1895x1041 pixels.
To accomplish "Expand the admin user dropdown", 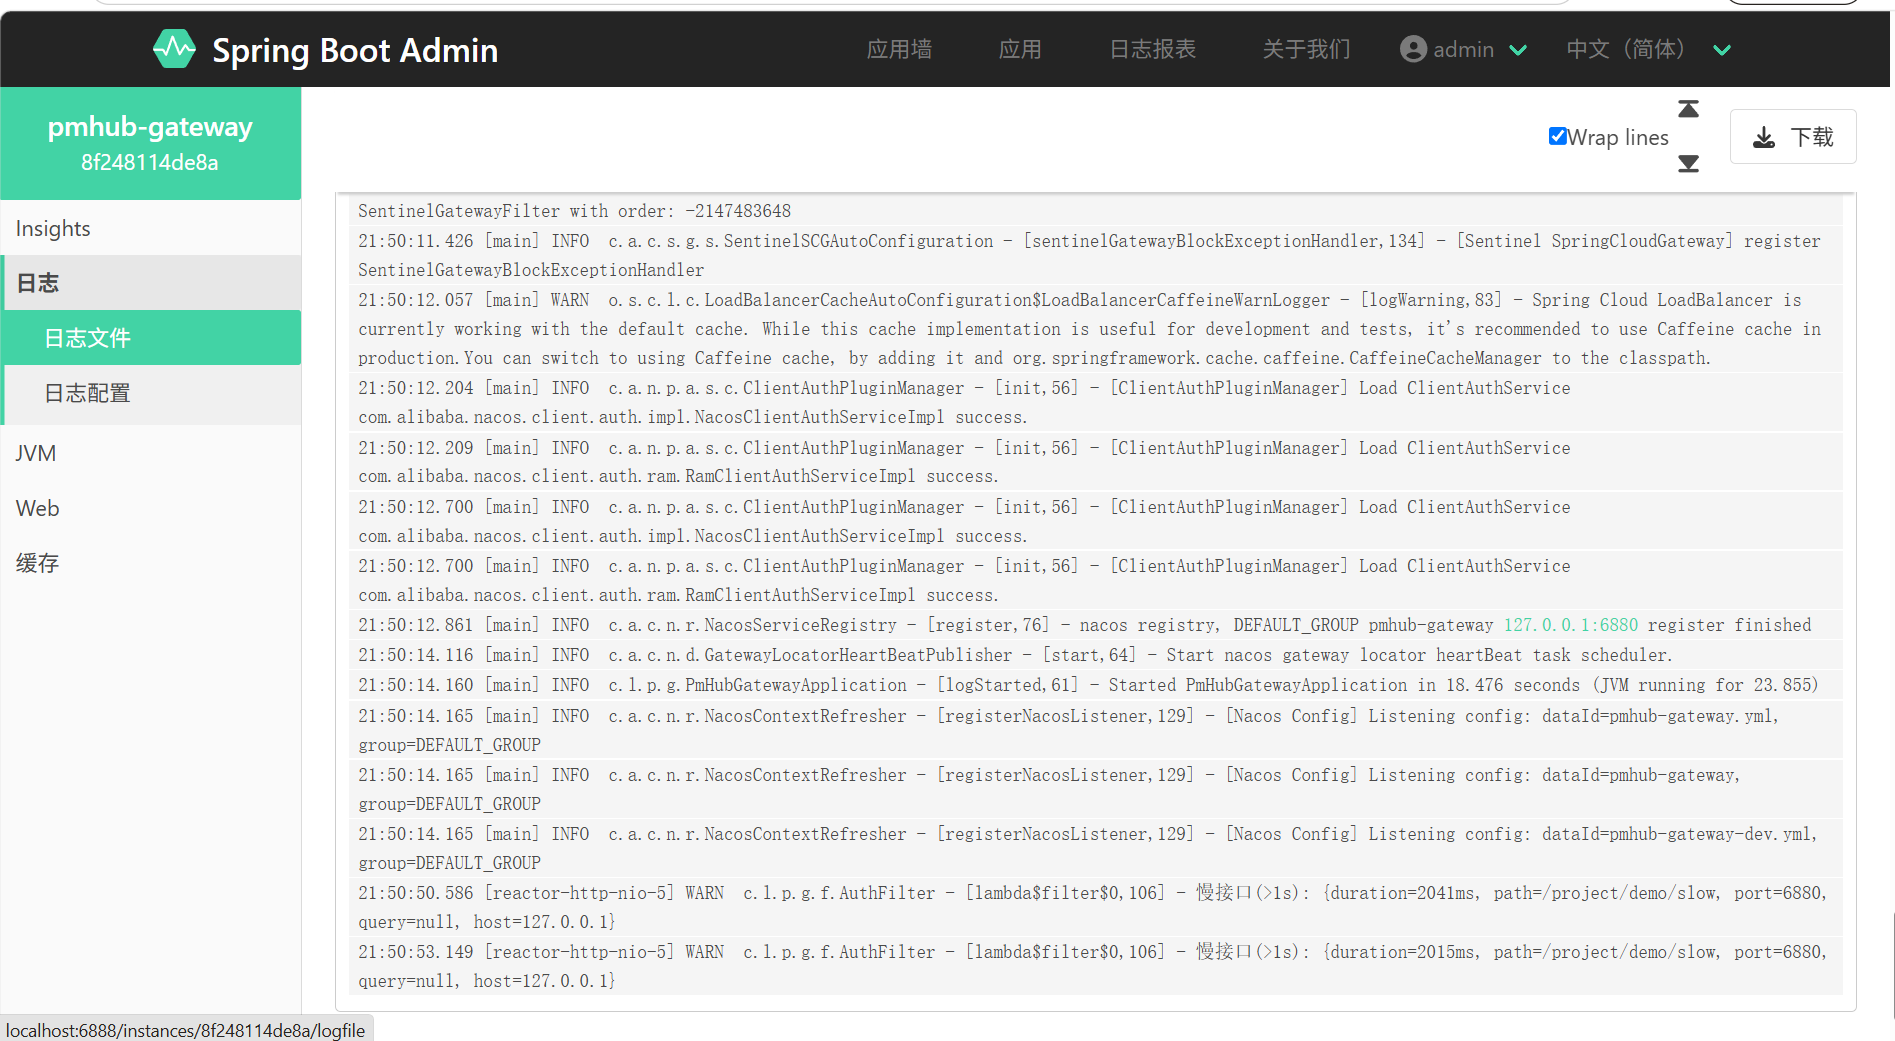I will (1464, 49).
